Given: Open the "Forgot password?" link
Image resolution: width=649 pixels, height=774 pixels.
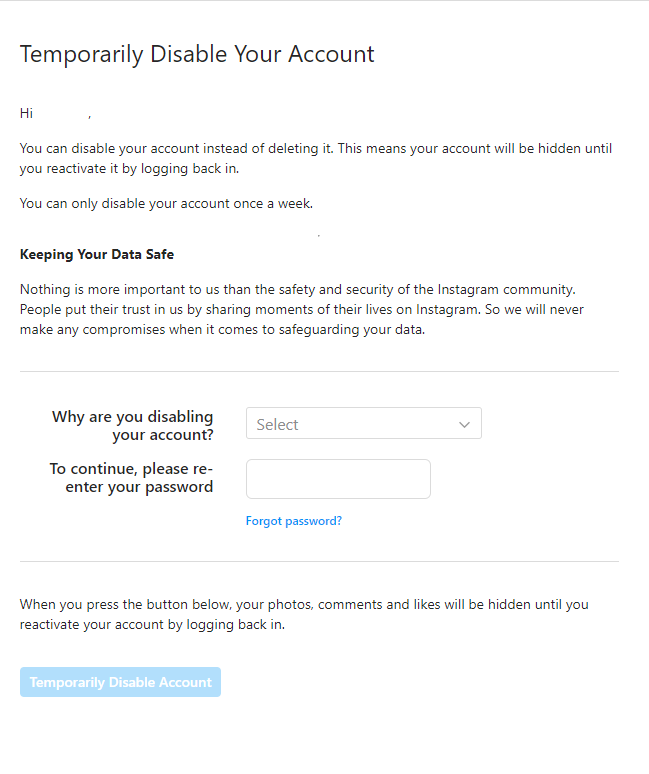Looking at the screenshot, I should tap(294, 521).
